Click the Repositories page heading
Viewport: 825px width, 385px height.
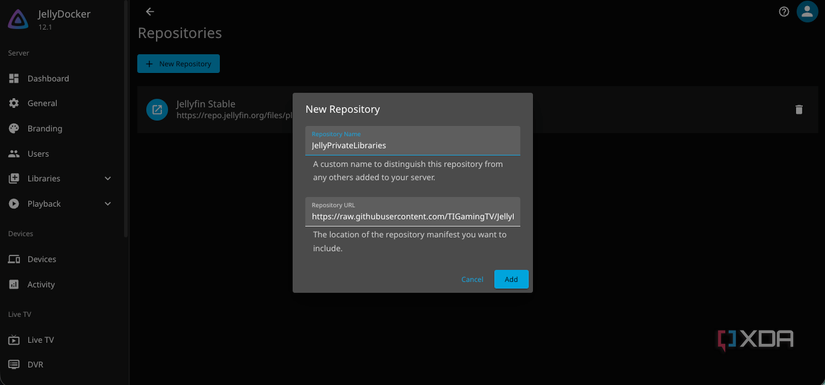pyautogui.click(x=179, y=33)
